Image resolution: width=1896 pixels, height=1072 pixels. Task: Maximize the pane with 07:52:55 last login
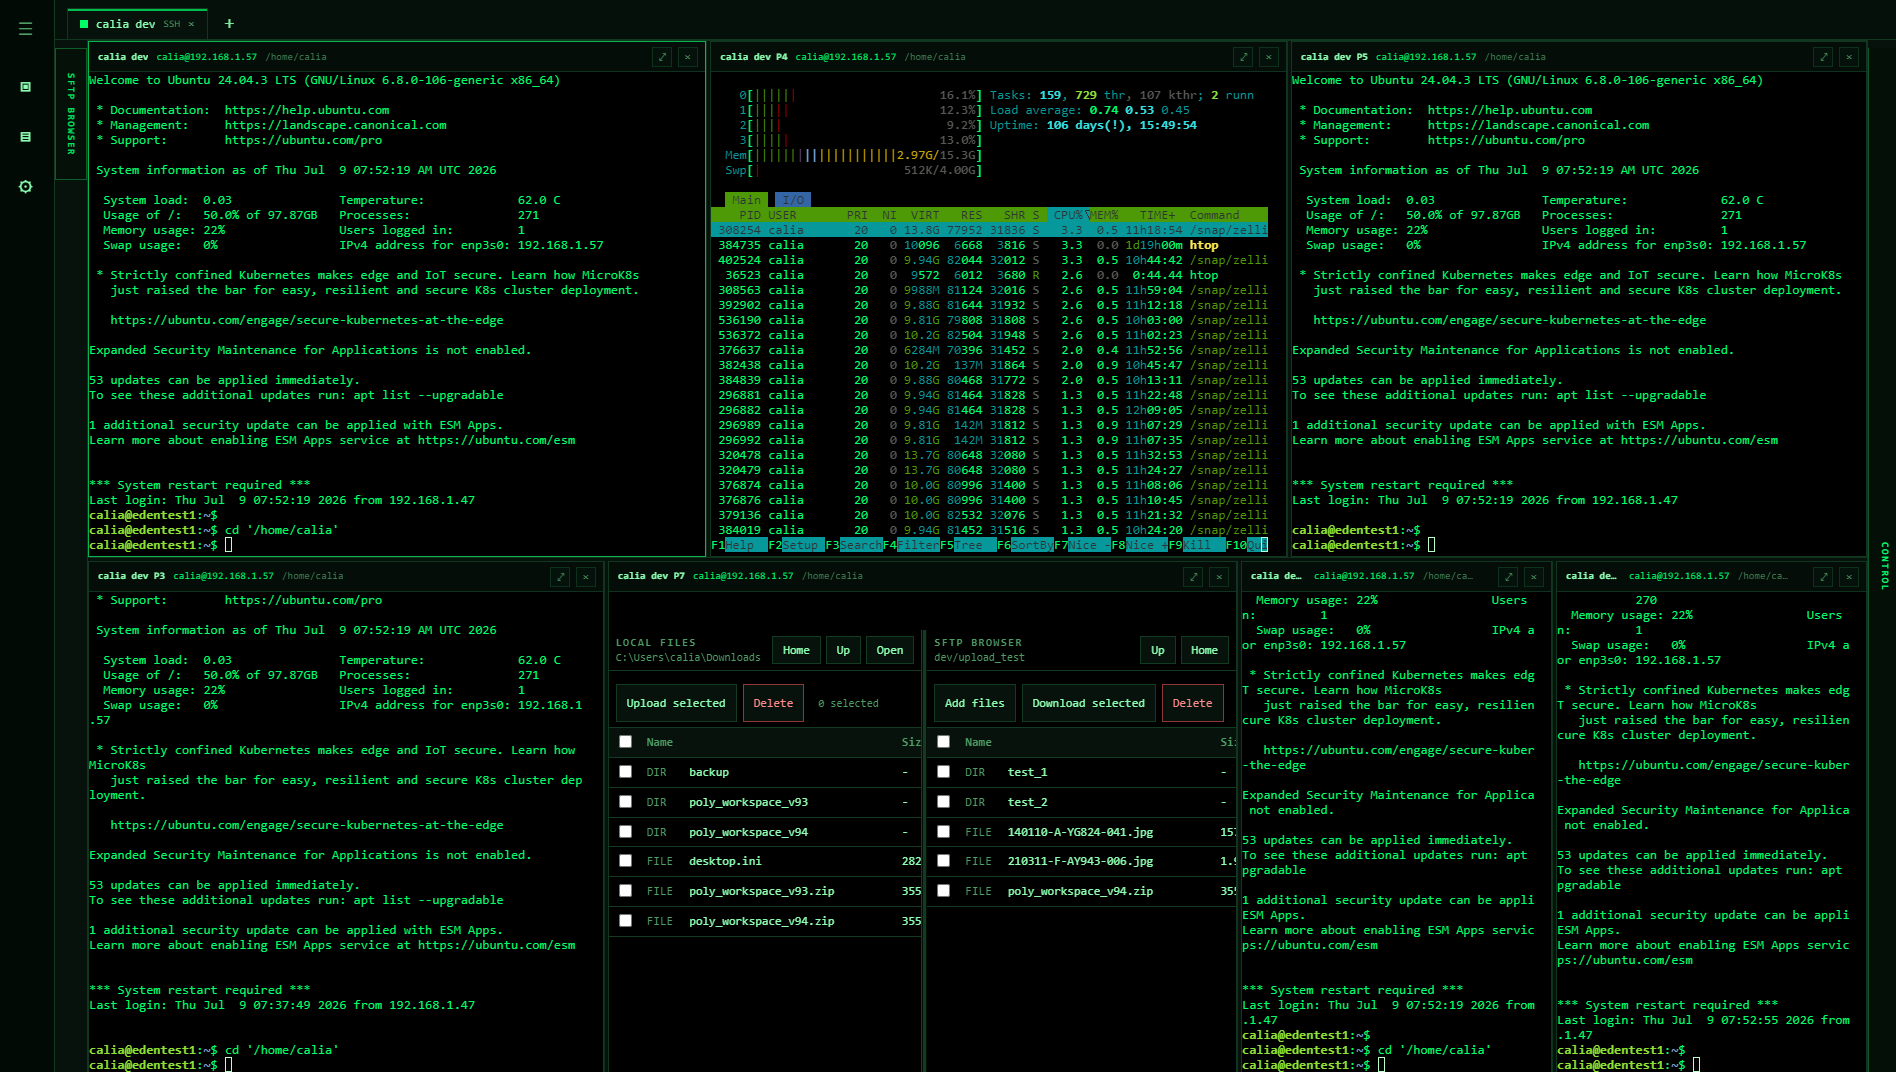(x=1823, y=576)
